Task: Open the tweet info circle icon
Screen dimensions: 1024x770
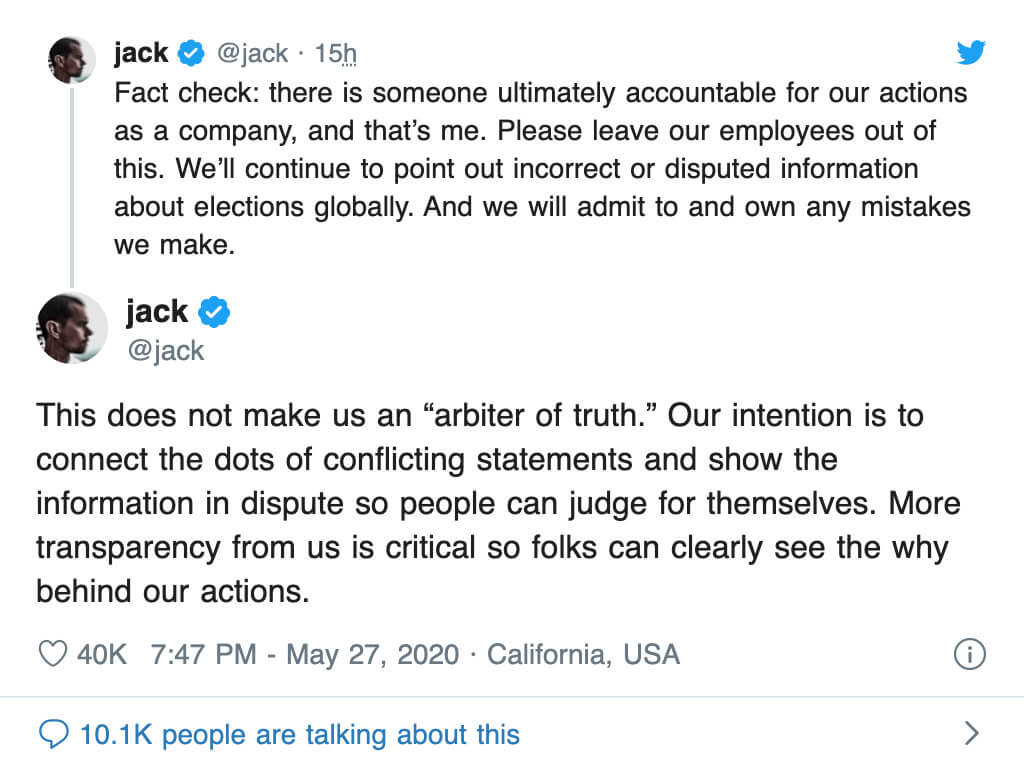Action: [x=970, y=654]
